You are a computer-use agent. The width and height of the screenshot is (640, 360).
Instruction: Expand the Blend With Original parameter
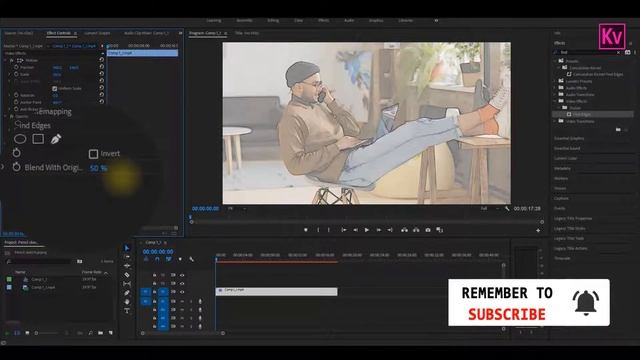click(3, 167)
